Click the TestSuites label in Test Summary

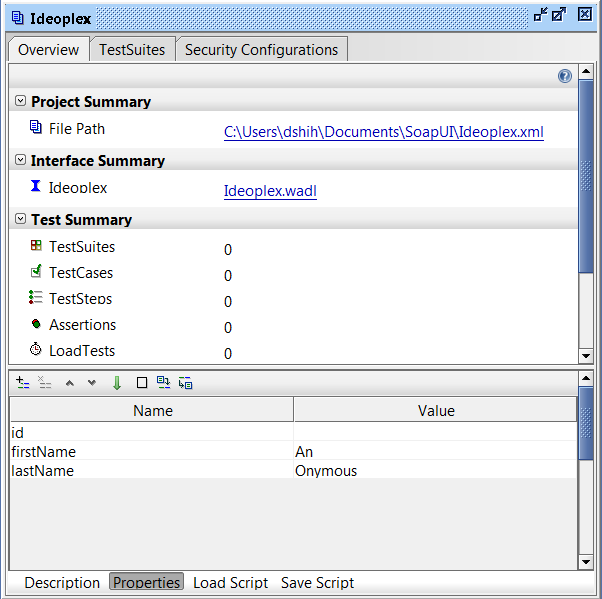click(82, 247)
